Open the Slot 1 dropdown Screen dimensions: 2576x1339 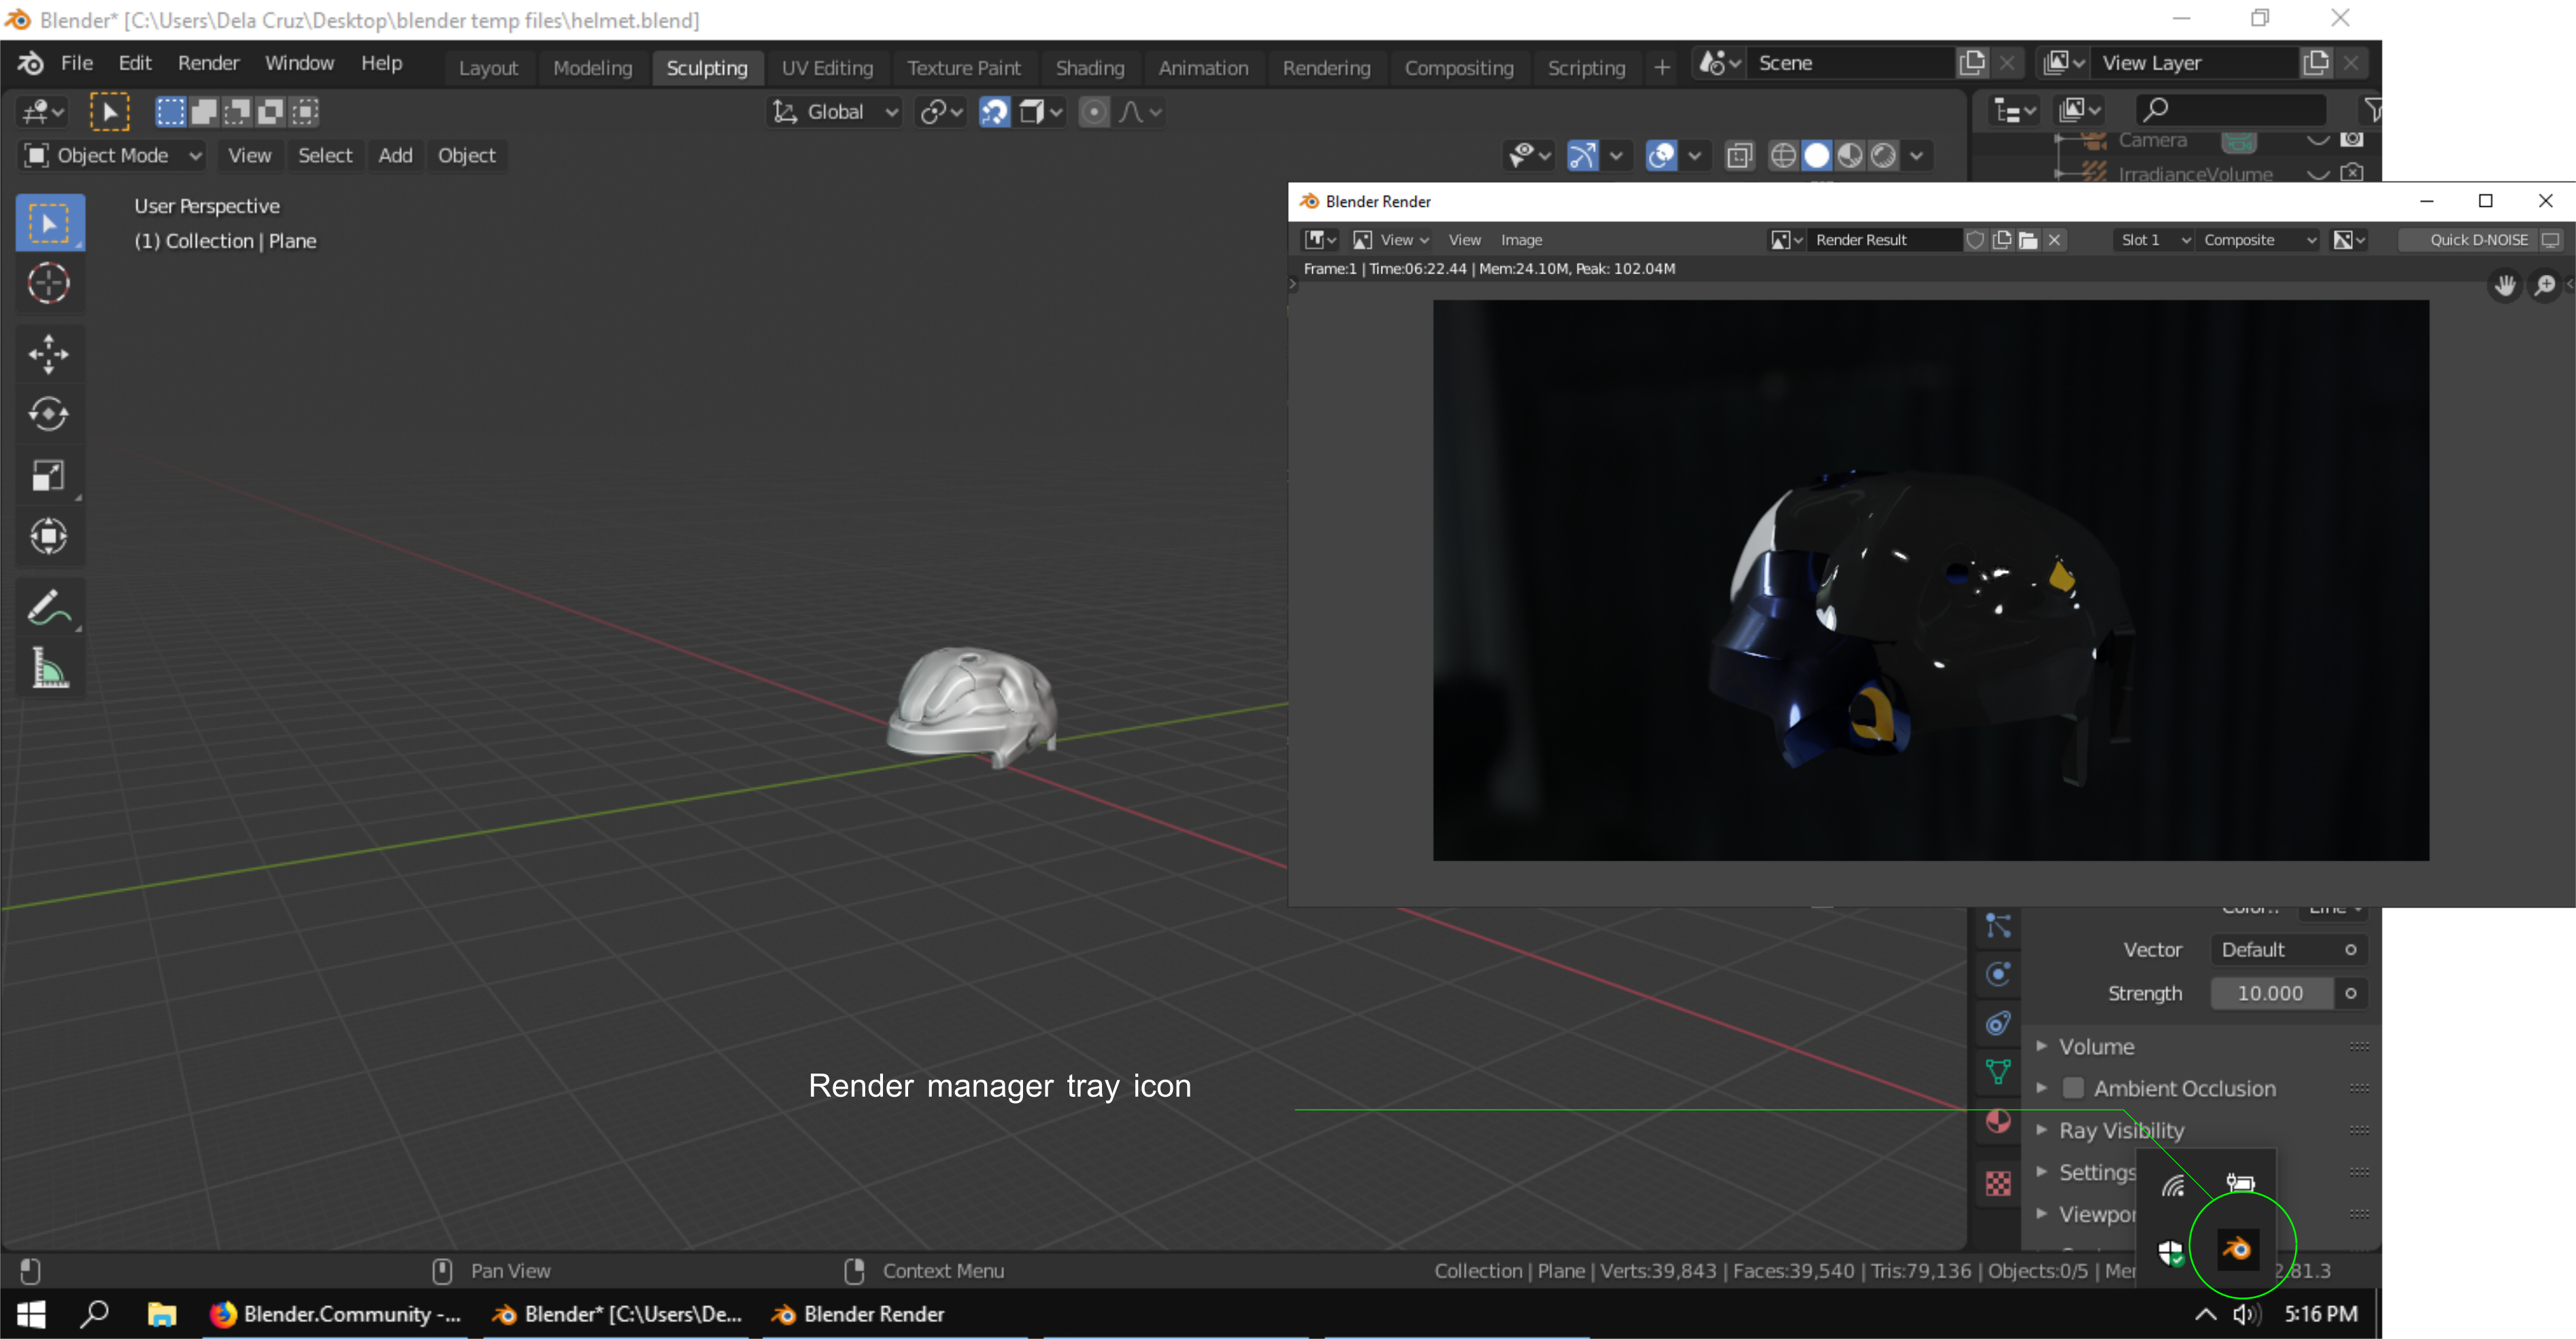point(2155,240)
